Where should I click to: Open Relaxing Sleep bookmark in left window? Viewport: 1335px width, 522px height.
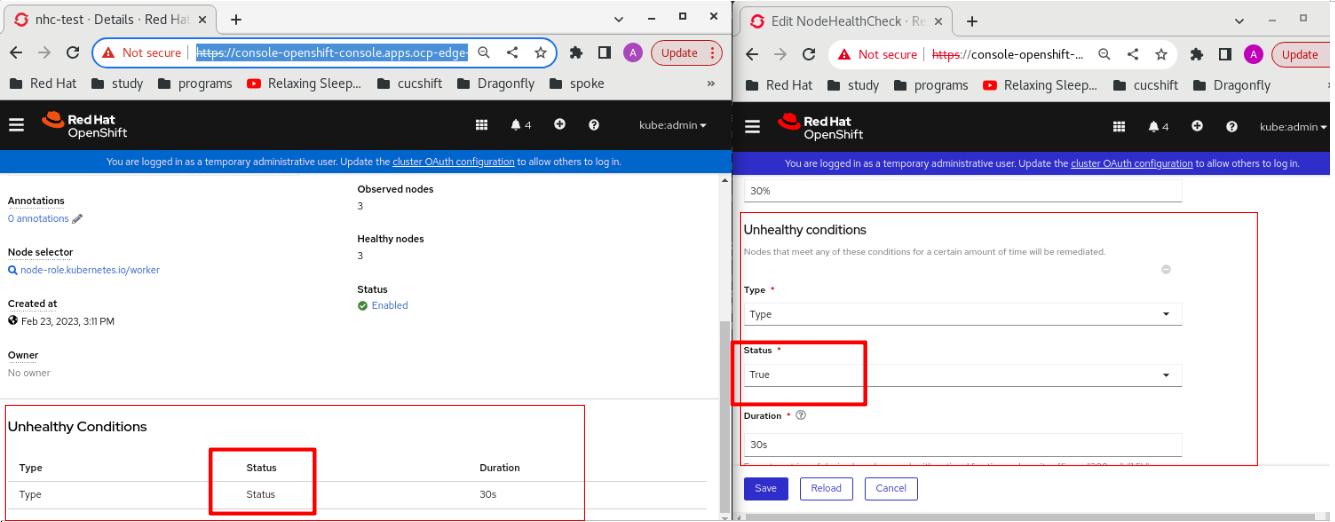click(x=305, y=83)
